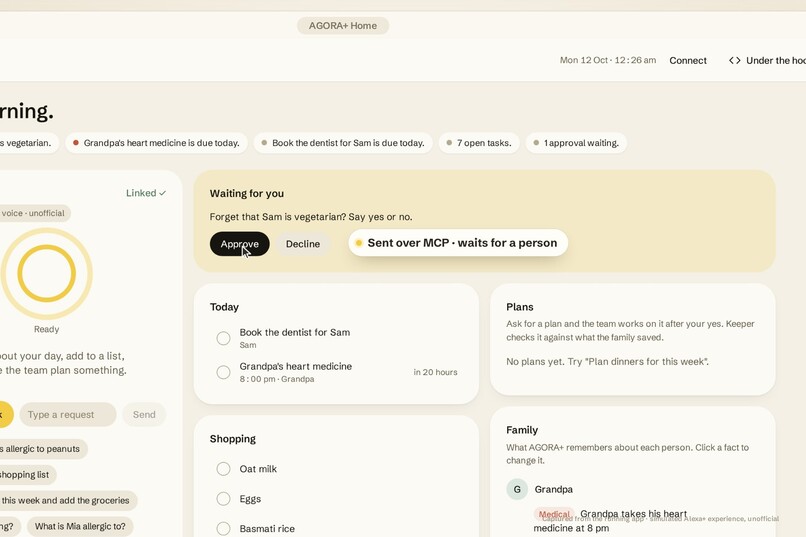
Task: Tap the yellow voice ring orb
Action: click(x=47, y=273)
